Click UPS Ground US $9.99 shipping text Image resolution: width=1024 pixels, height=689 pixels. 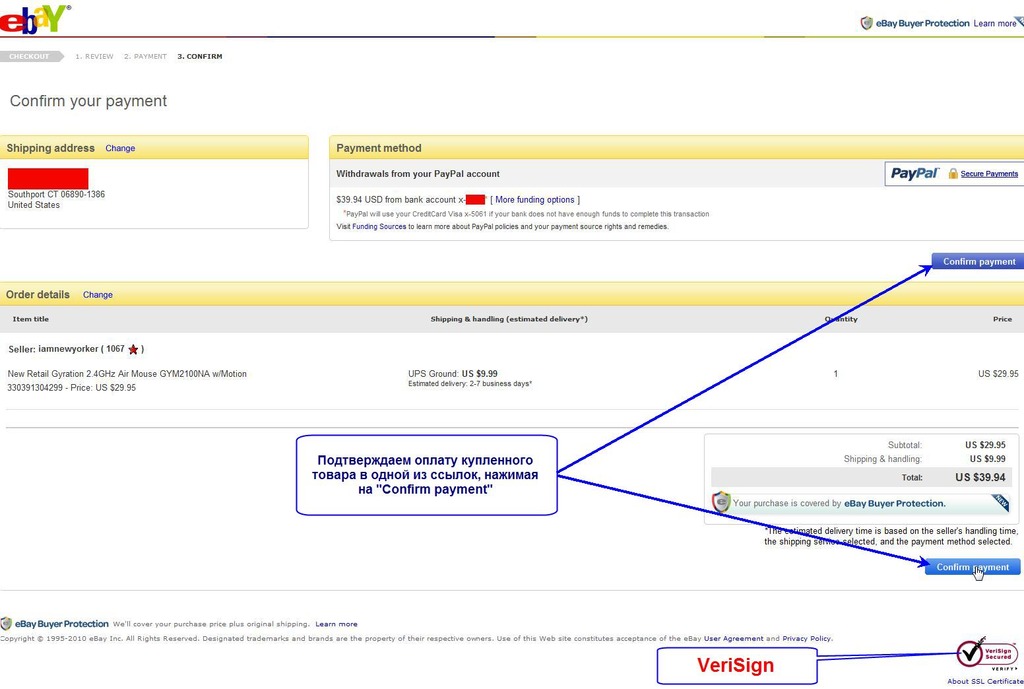pyautogui.click(x=453, y=374)
